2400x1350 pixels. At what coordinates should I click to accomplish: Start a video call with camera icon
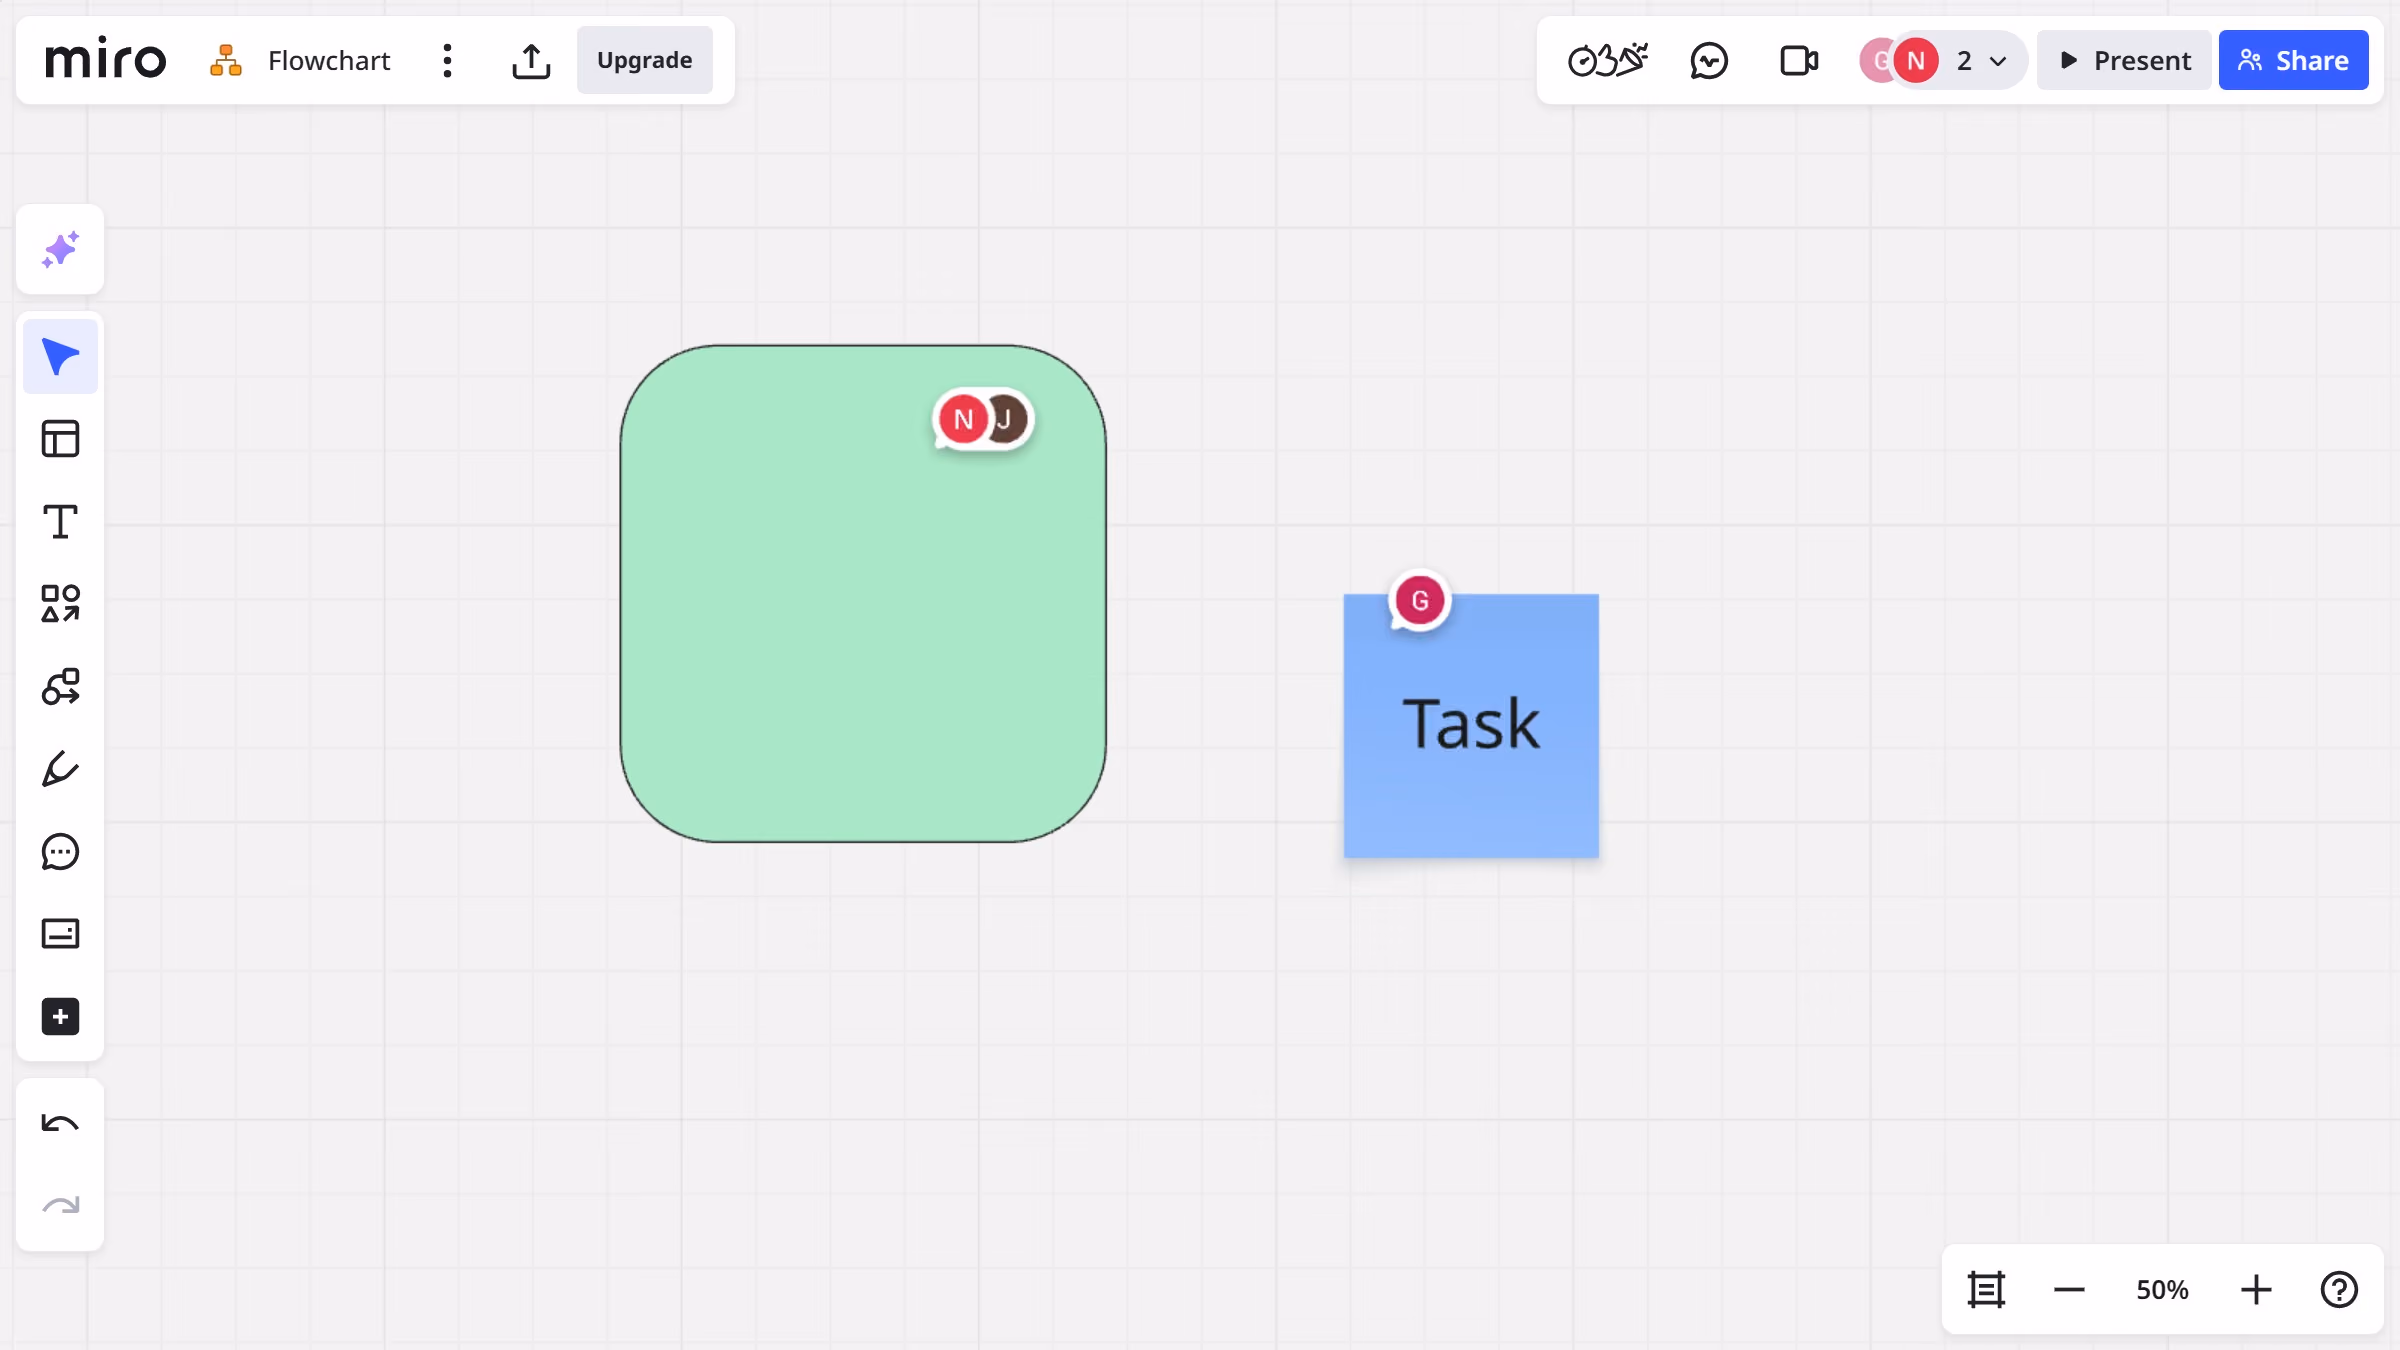(1799, 60)
